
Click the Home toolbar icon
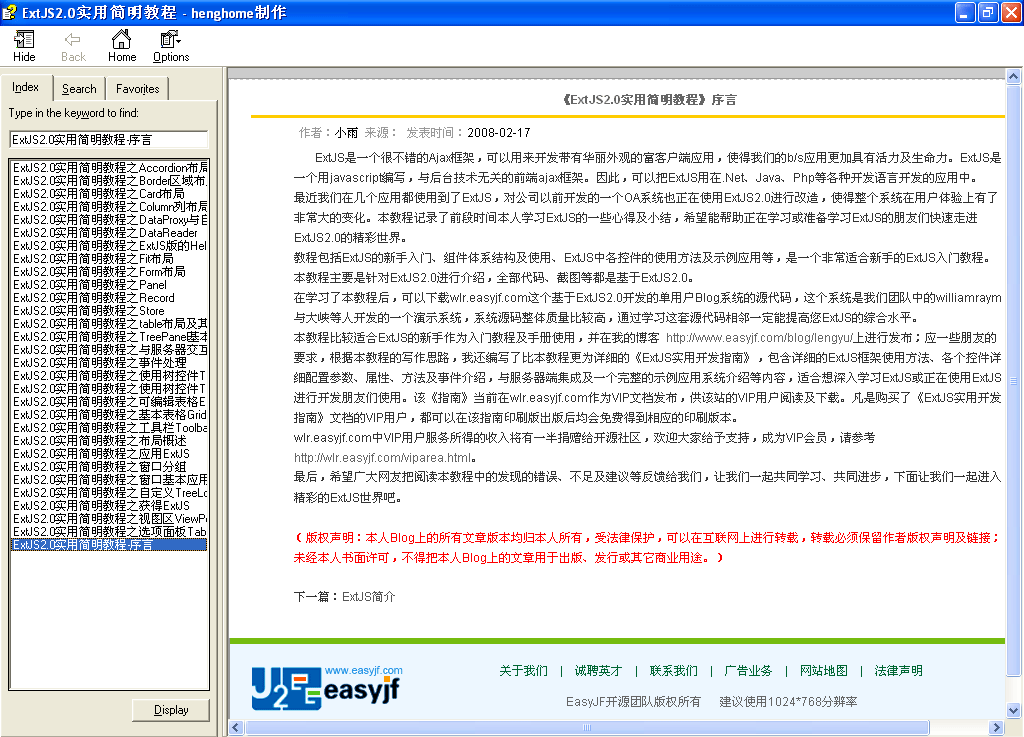pos(122,46)
